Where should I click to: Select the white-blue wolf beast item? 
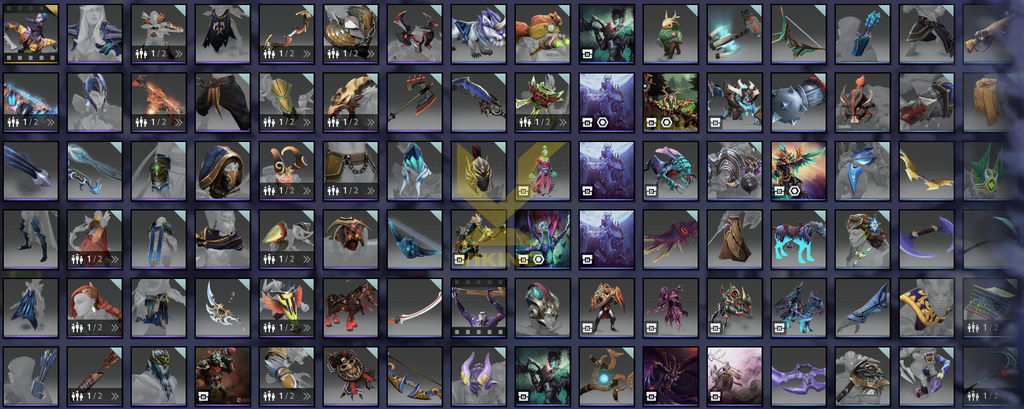pyautogui.click(x=479, y=34)
